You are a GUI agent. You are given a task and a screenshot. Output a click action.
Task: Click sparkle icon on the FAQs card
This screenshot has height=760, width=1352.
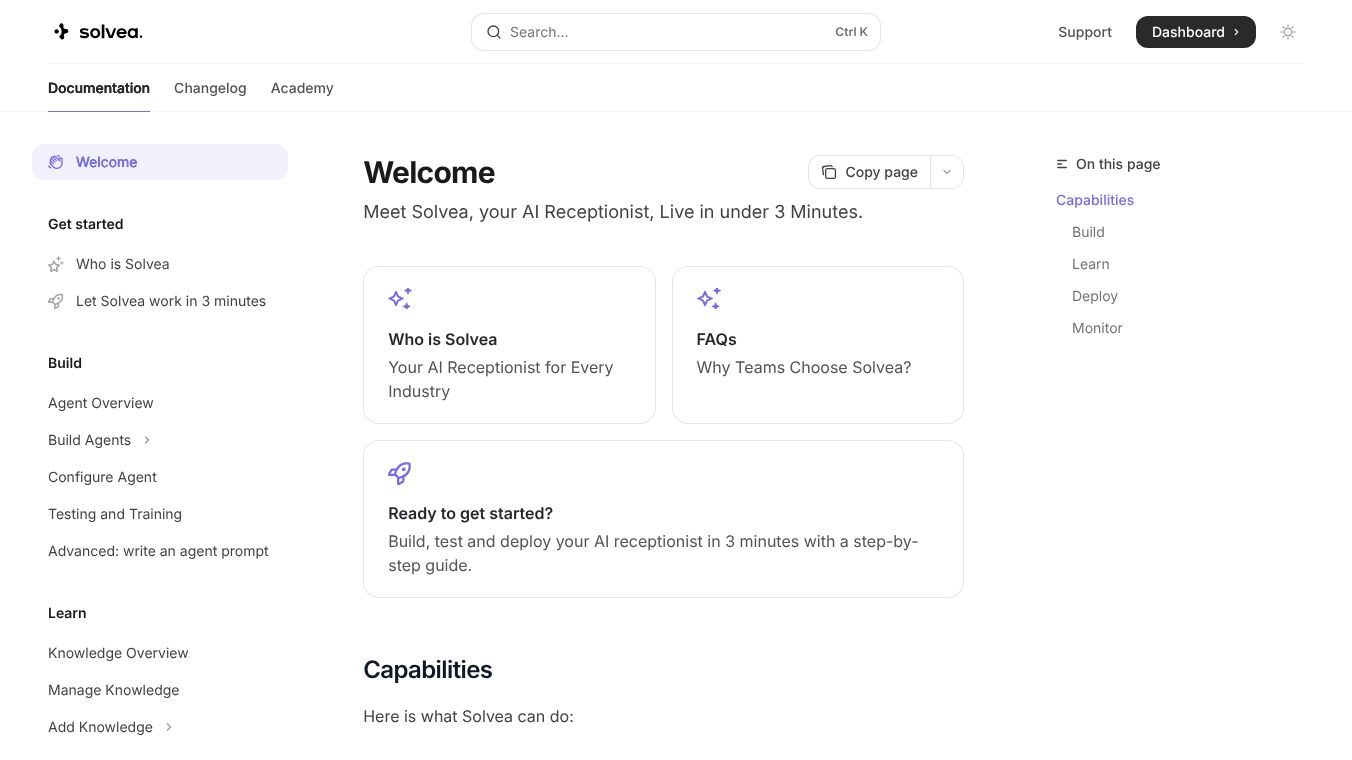(709, 298)
